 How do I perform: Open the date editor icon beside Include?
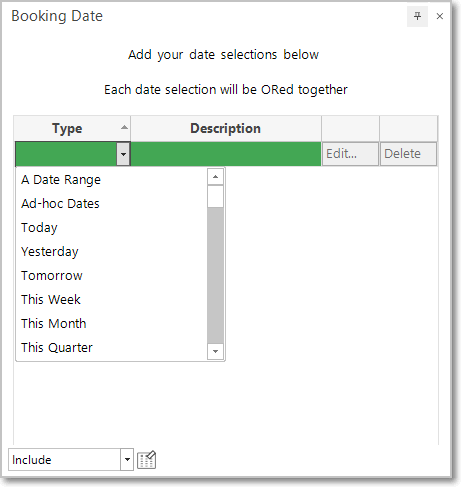pyautogui.click(x=147, y=460)
